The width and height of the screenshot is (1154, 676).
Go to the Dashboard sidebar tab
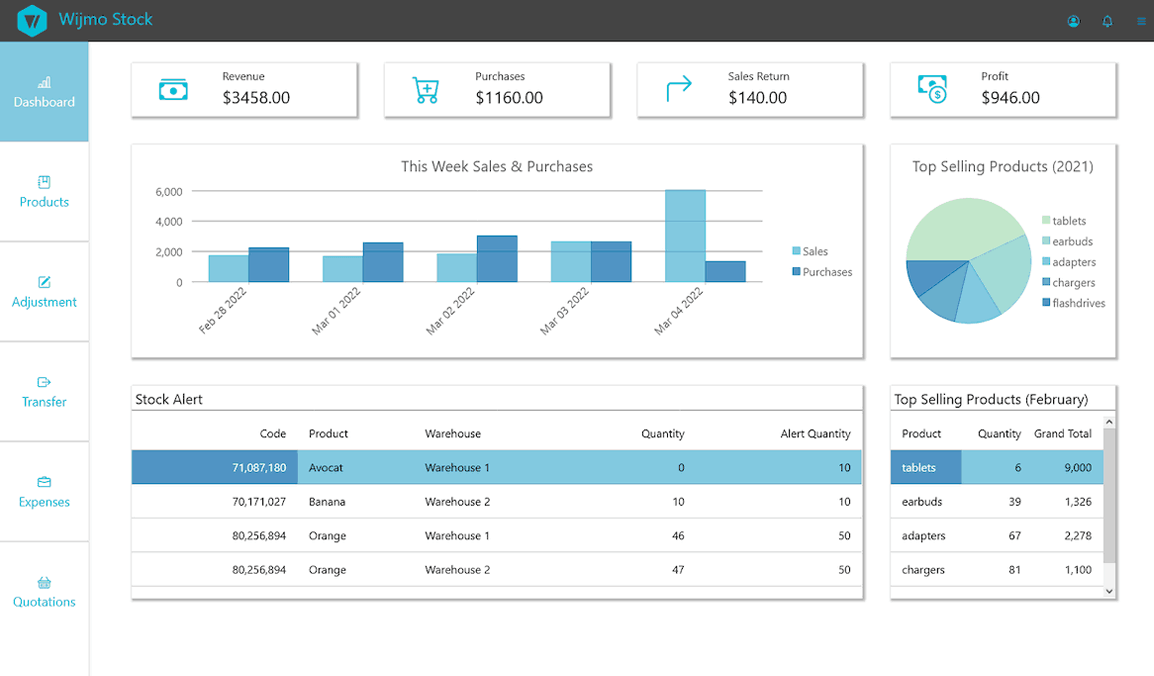tap(44, 92)
